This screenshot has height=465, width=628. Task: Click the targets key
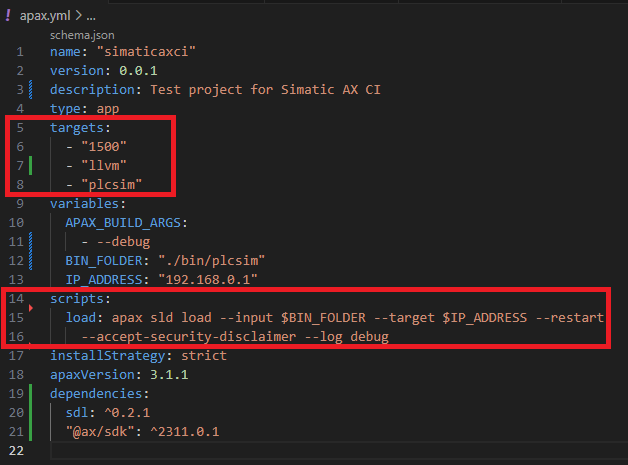(x=76, y=128)
